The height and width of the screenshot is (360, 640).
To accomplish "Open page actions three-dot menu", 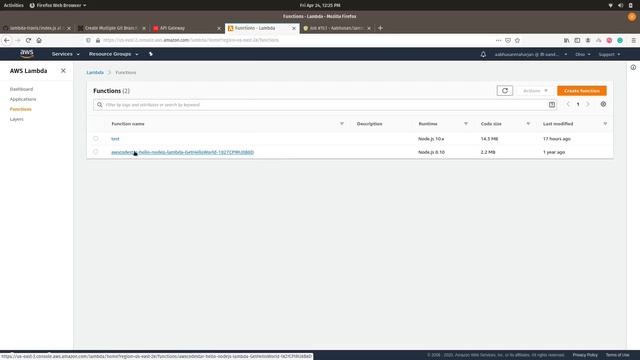I will (x=498, y=40).
